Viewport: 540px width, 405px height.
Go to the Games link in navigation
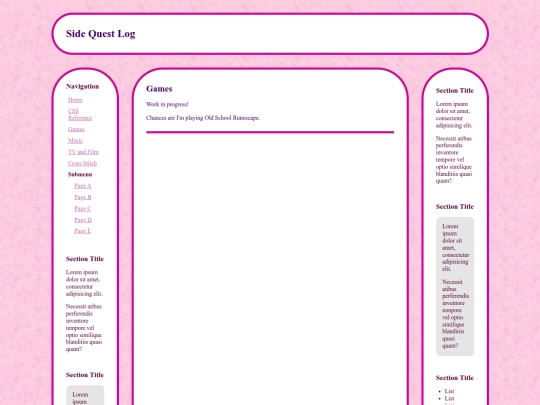click(x=76, y=129)
